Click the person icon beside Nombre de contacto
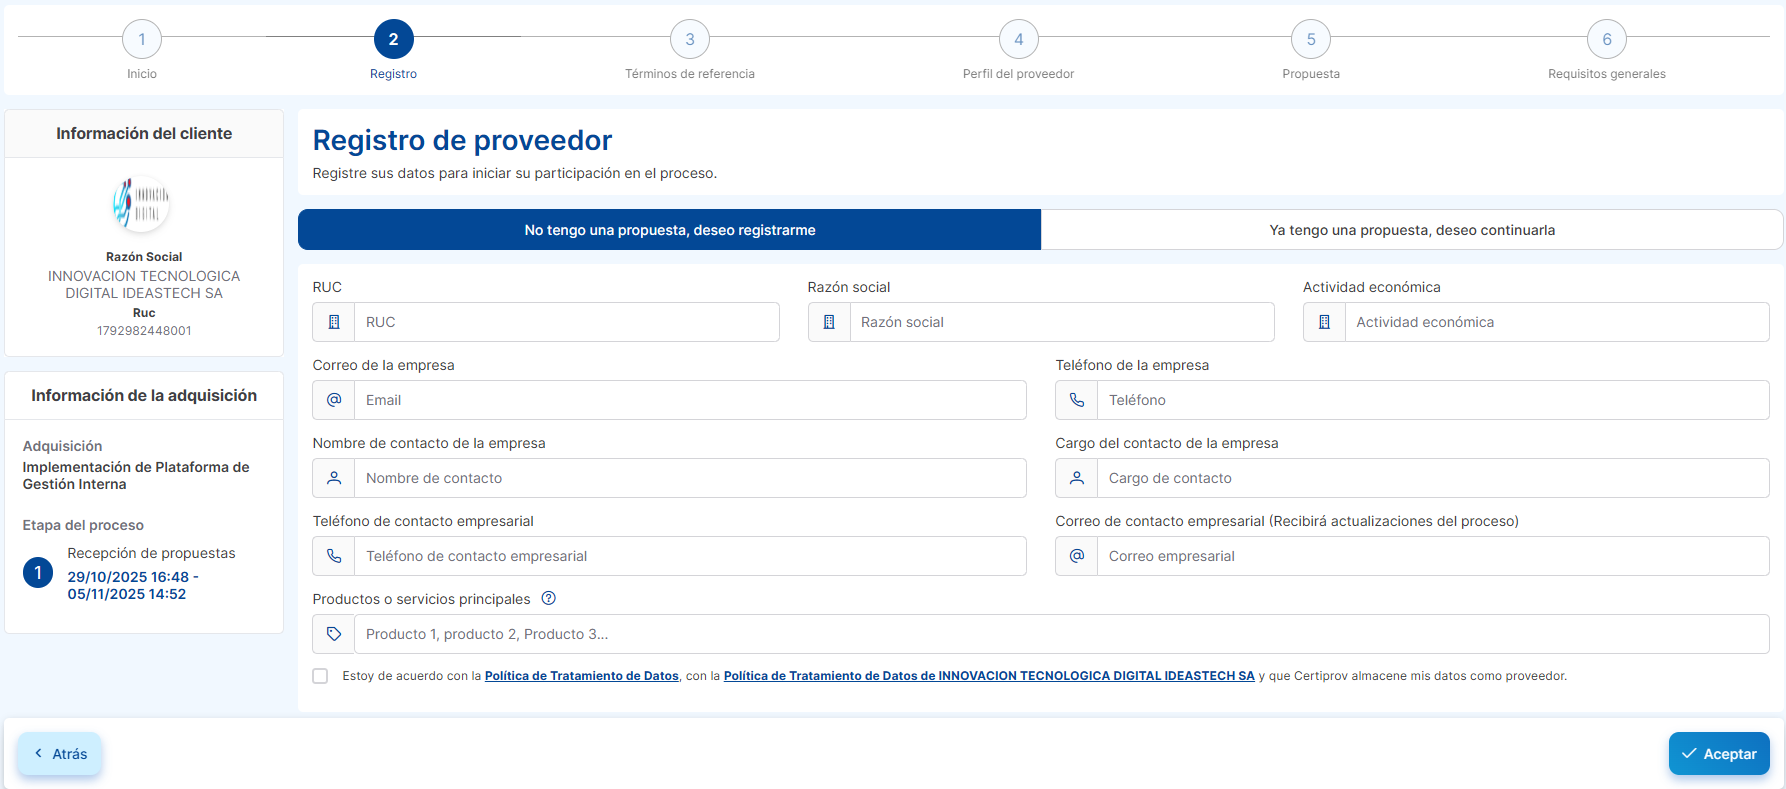This screenshot has height=789, width=1786. coord(334,478)
